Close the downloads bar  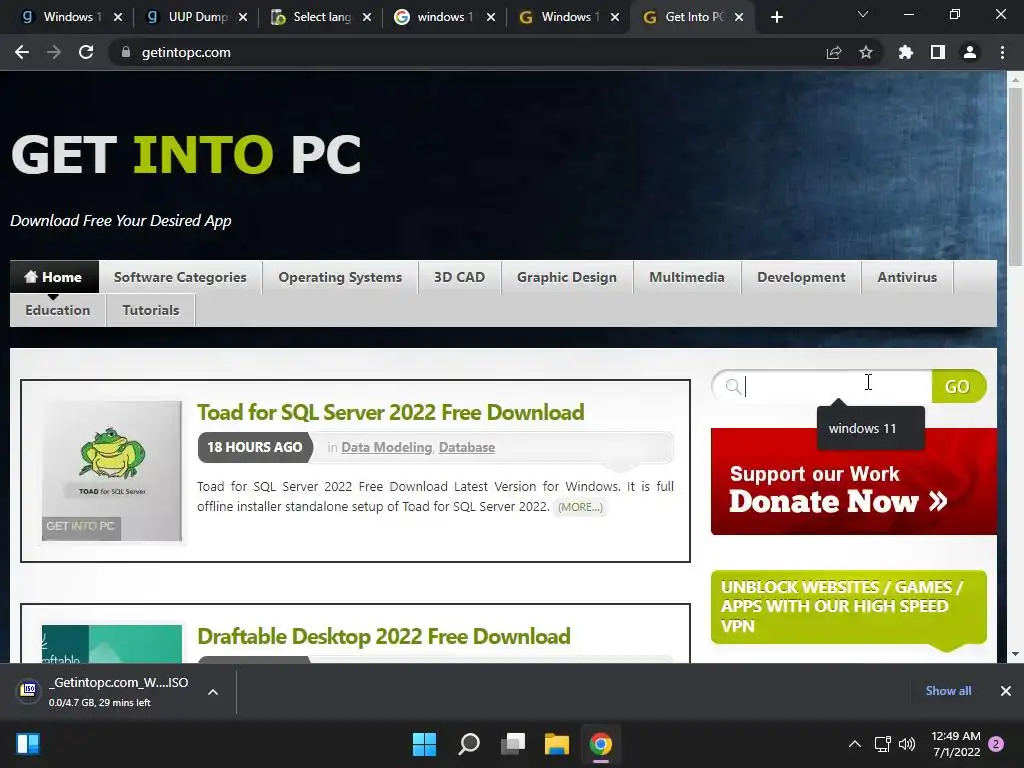pos(1006,691)
